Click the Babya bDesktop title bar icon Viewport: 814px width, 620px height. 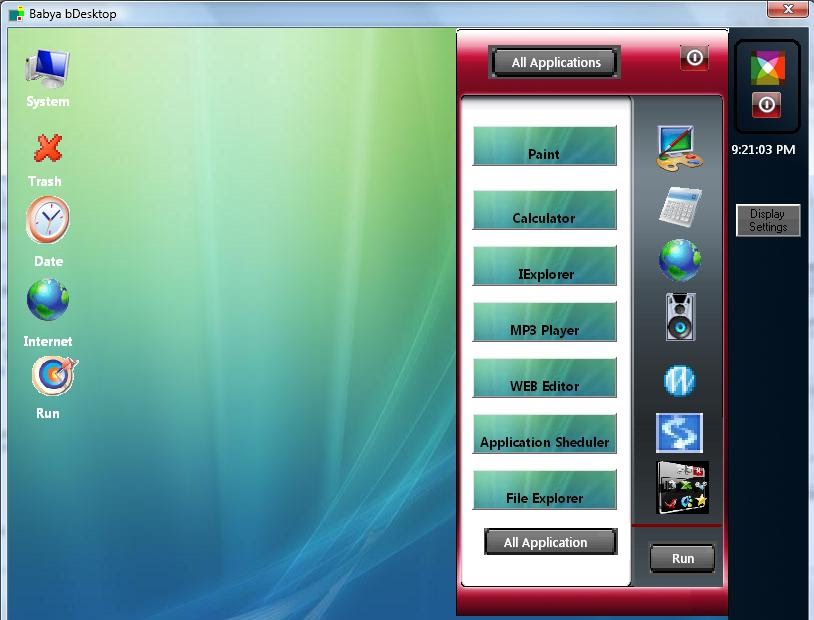coord(16,14)
